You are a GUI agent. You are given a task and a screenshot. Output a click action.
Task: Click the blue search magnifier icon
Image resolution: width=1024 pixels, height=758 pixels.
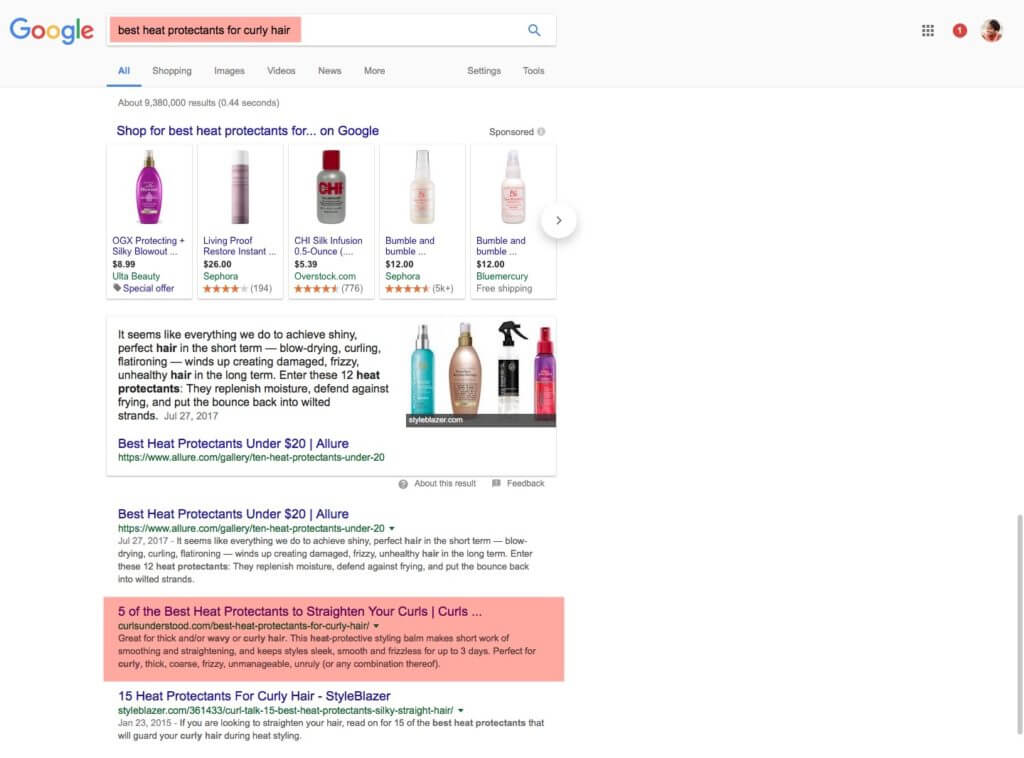(x=534, y=30)
